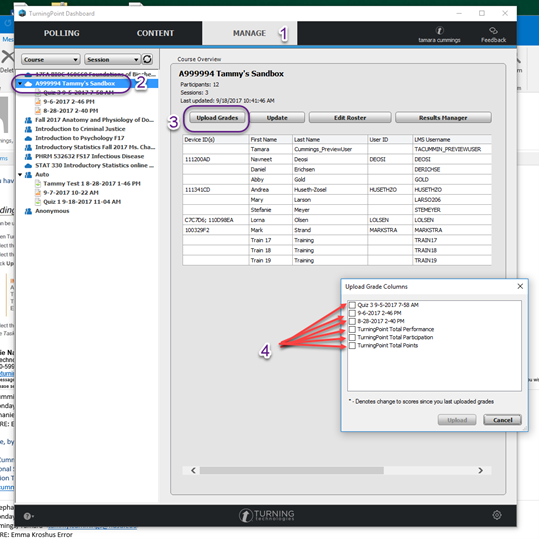539x539 pixels.
Task: Click the Auto course people icon
Action: [x=28, y=175]
